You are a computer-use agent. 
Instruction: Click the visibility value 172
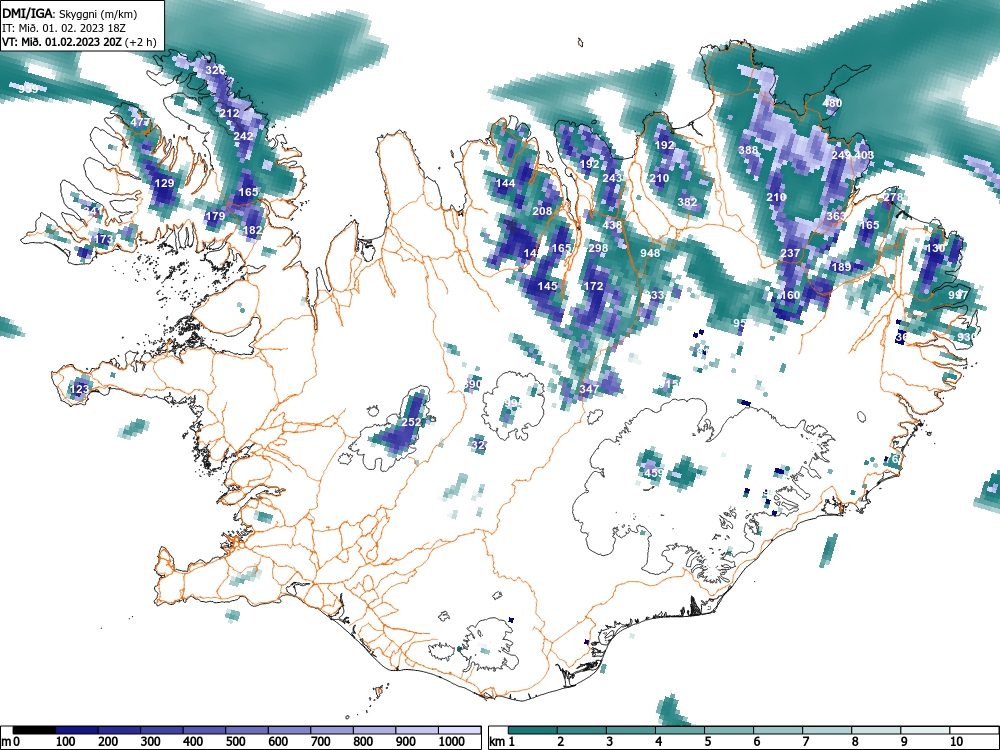coord(594,286)
